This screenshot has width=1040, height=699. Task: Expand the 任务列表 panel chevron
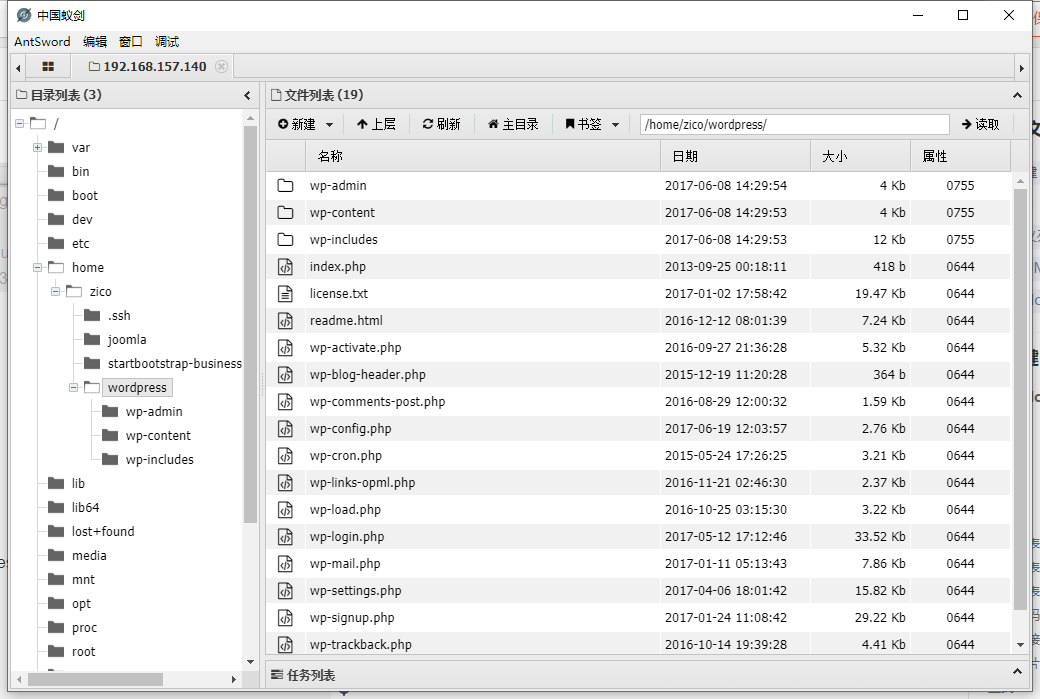tap(1017, 672)
